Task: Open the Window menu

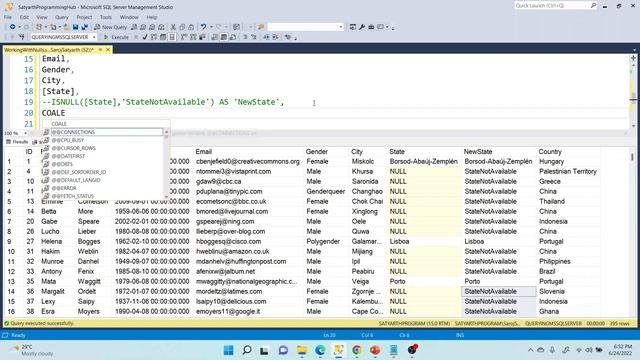Action: pyautogui.click(x=129, y=17)
